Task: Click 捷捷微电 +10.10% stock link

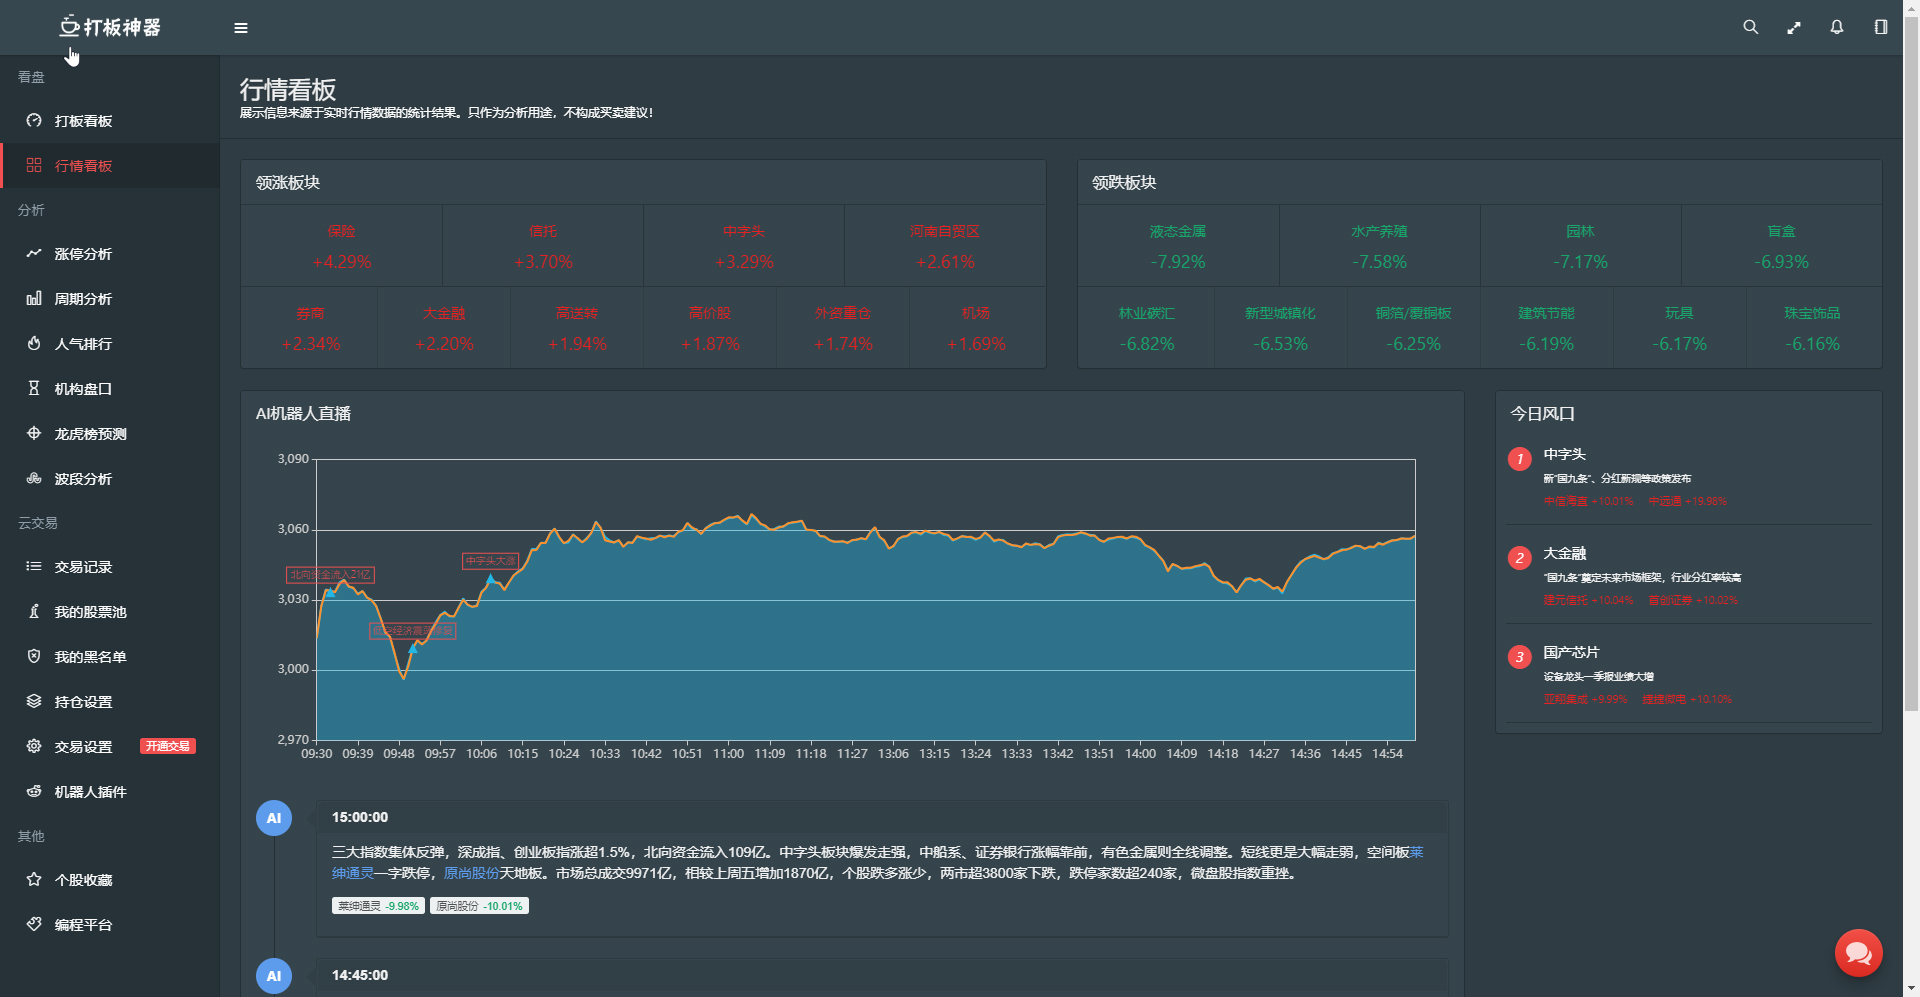Action: pos(1687,700)
